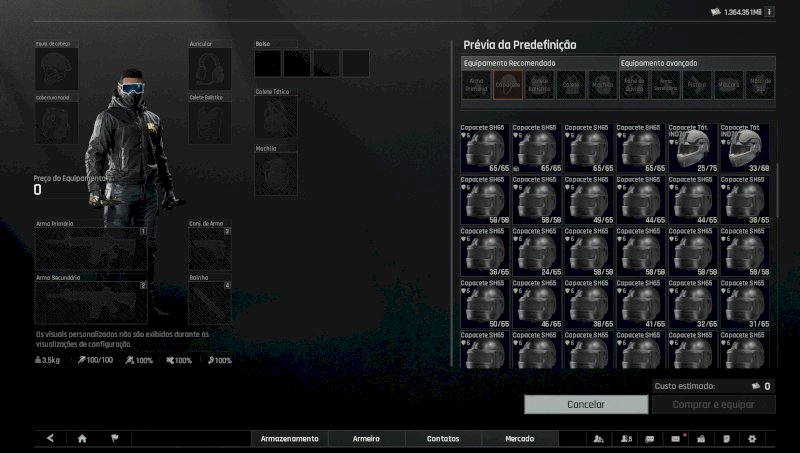Click the back arrow in bottom bar
Screen dimensions: 800x453
pyautogui.click(x=50, y=438)
